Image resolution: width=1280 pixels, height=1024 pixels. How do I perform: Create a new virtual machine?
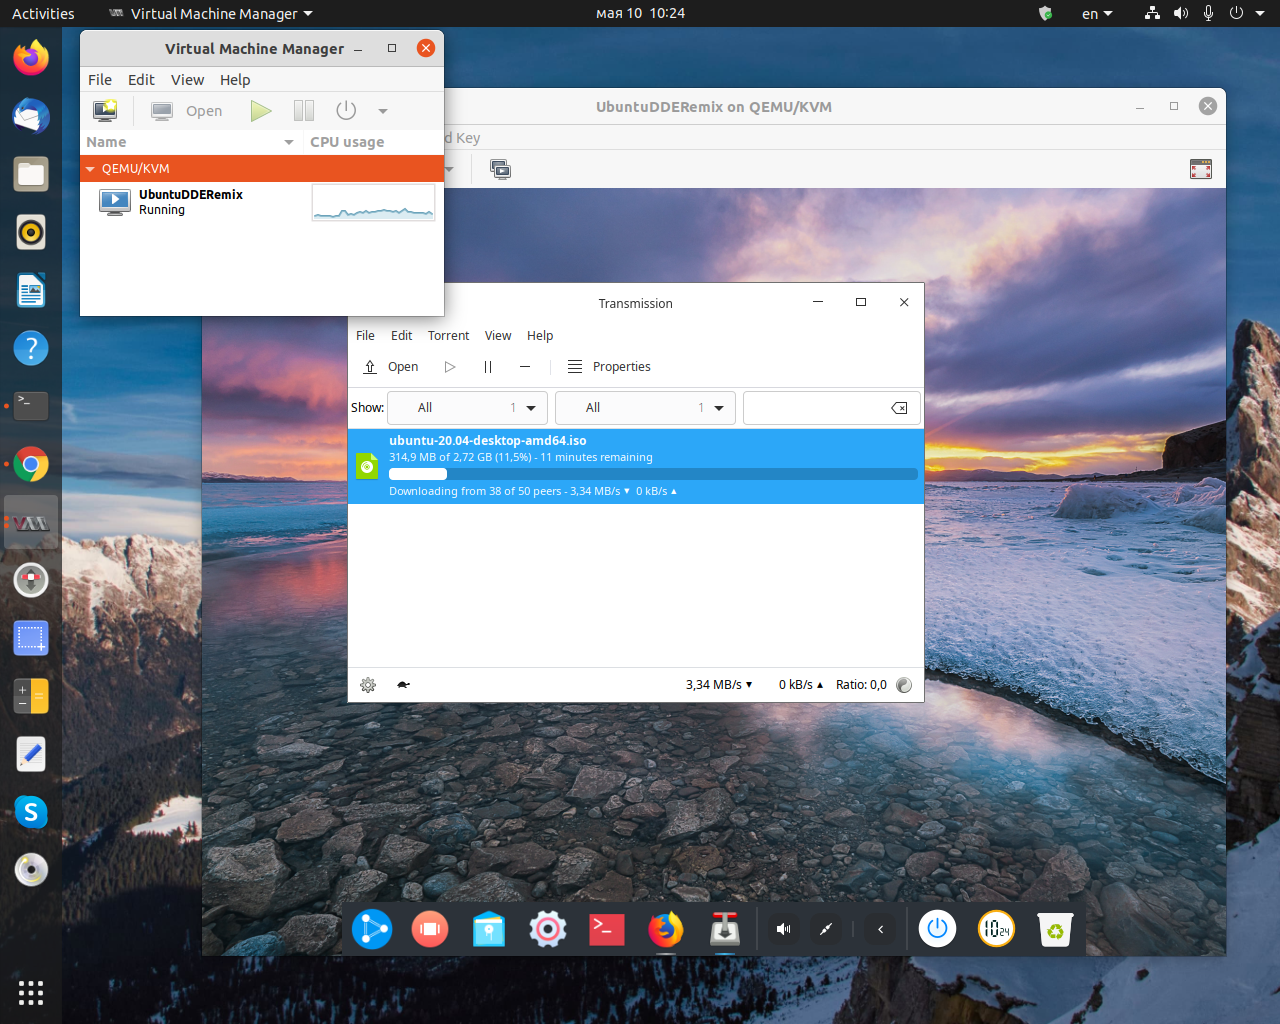pos(105,110)
